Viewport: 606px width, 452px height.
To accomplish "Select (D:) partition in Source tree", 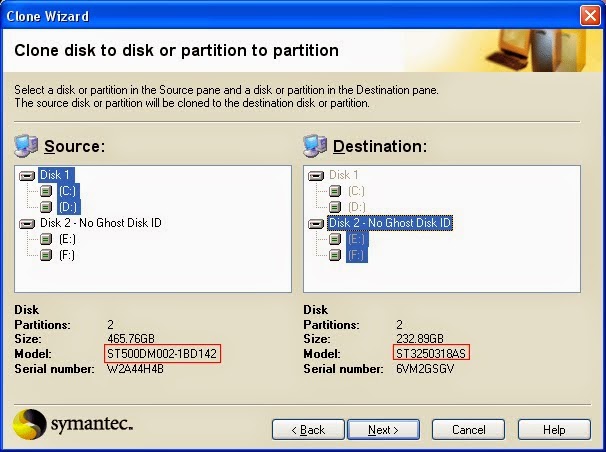I will [x=69, y=207].
